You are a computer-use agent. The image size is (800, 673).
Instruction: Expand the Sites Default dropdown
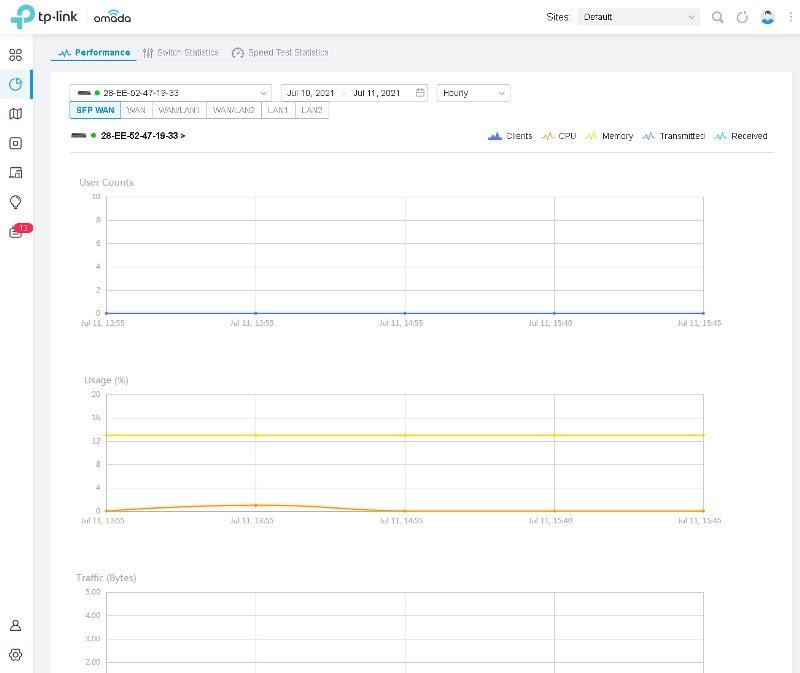638,17
